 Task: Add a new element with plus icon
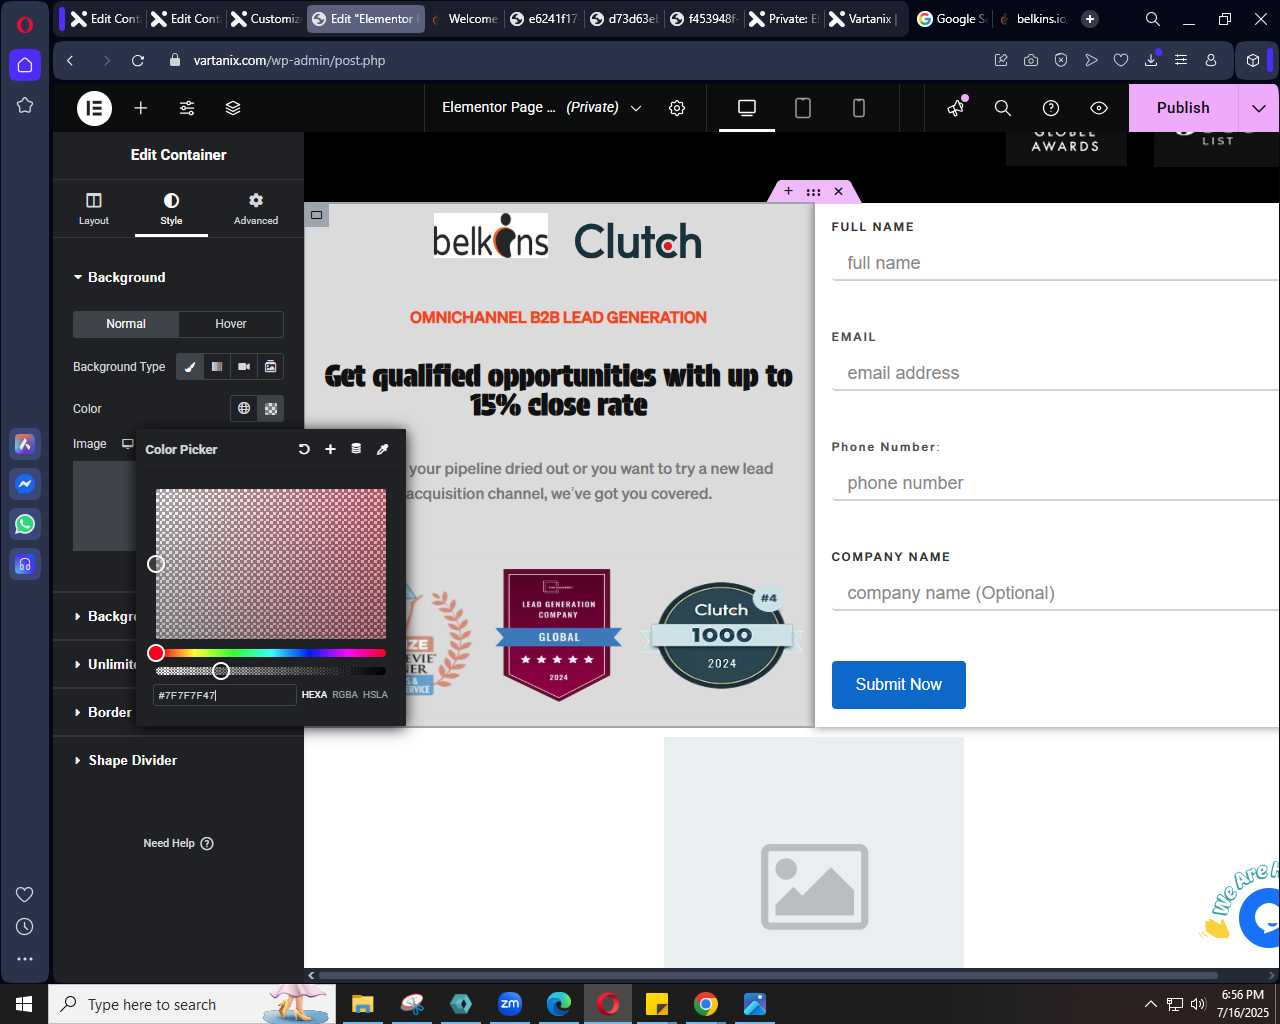click(x=141, y=108)
